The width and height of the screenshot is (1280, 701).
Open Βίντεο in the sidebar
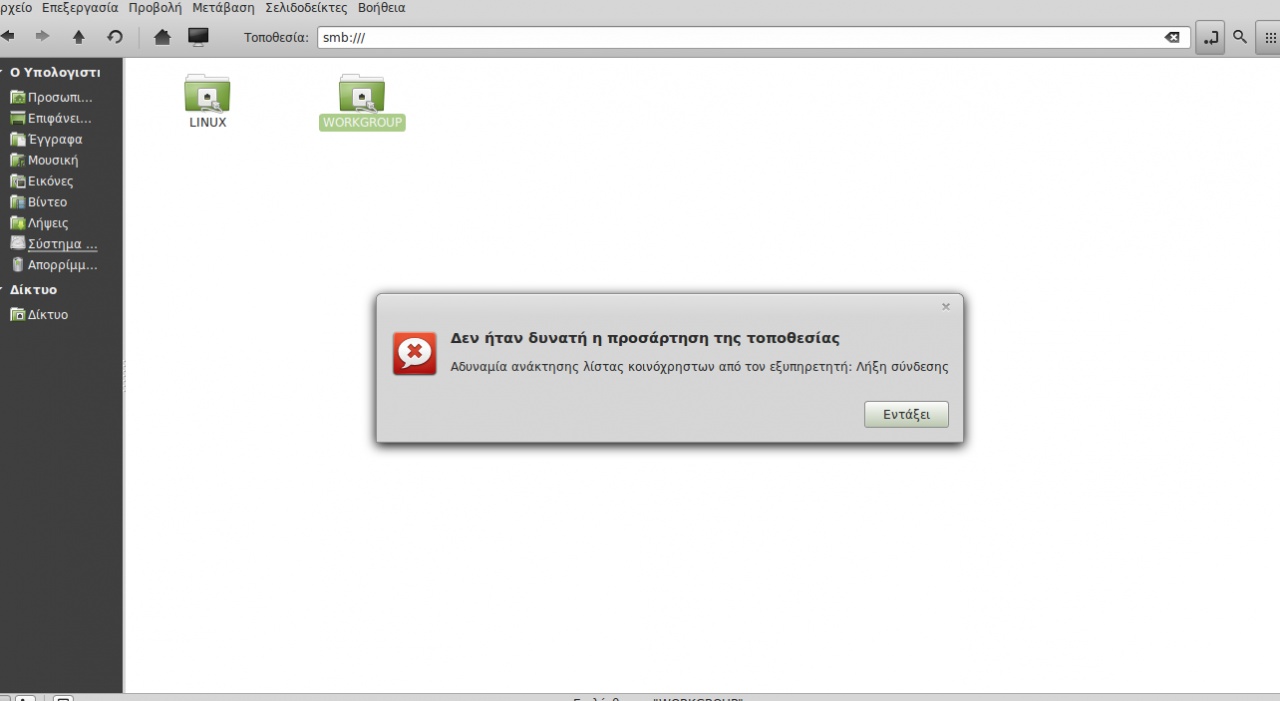(x=39, y=202)
